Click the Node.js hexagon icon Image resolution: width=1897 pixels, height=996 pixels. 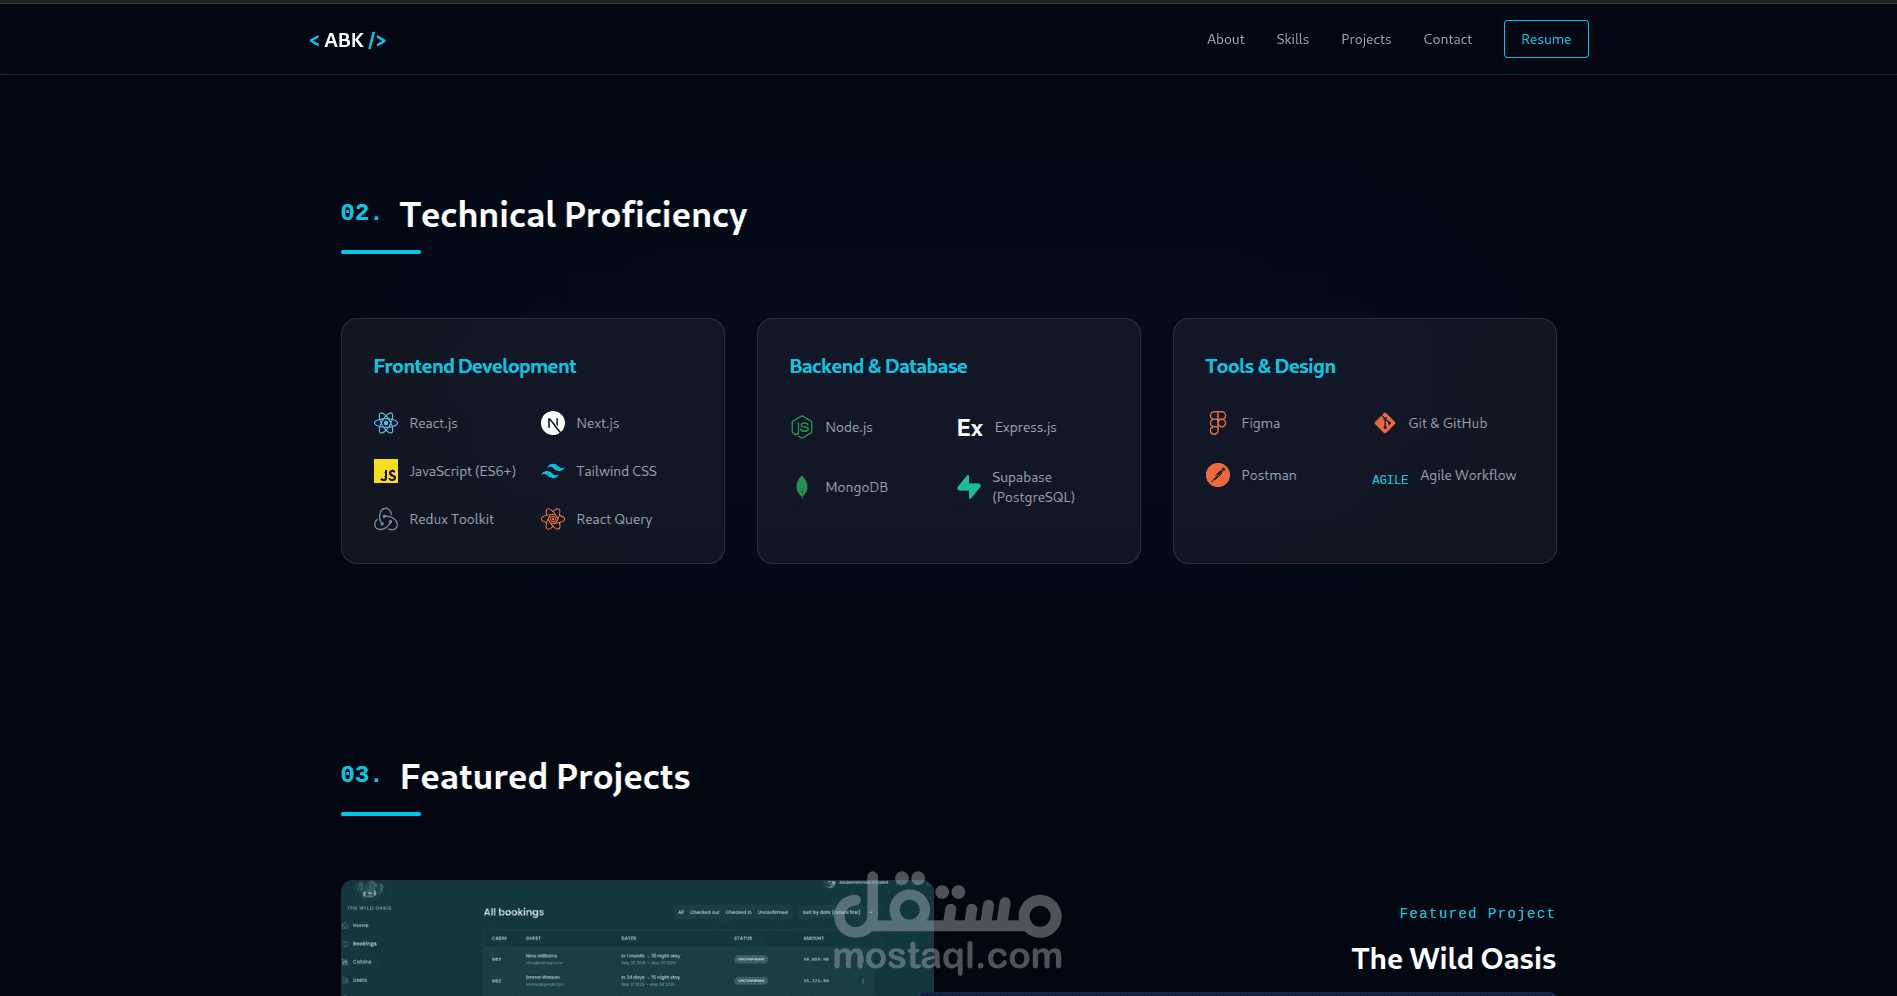coord(802,427)
